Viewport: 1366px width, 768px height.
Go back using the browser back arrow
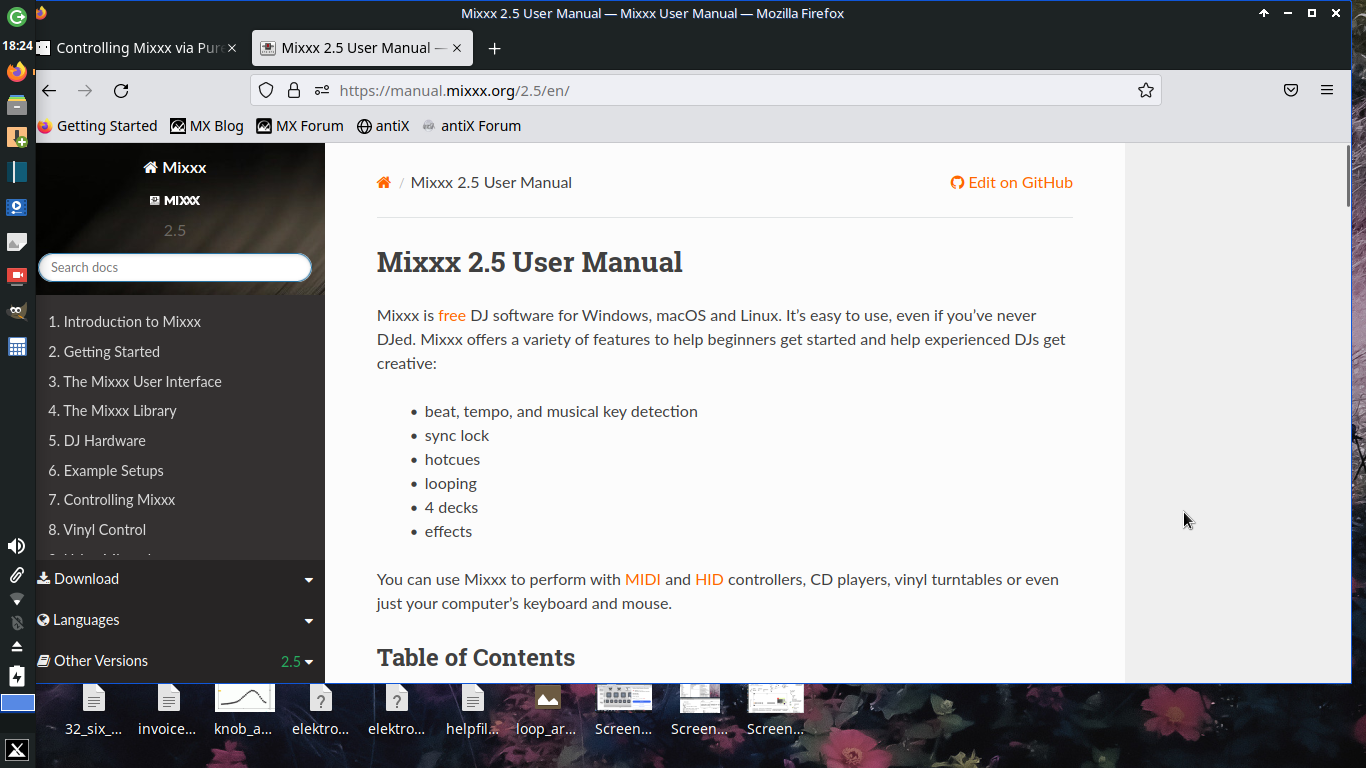coord(48,90)
